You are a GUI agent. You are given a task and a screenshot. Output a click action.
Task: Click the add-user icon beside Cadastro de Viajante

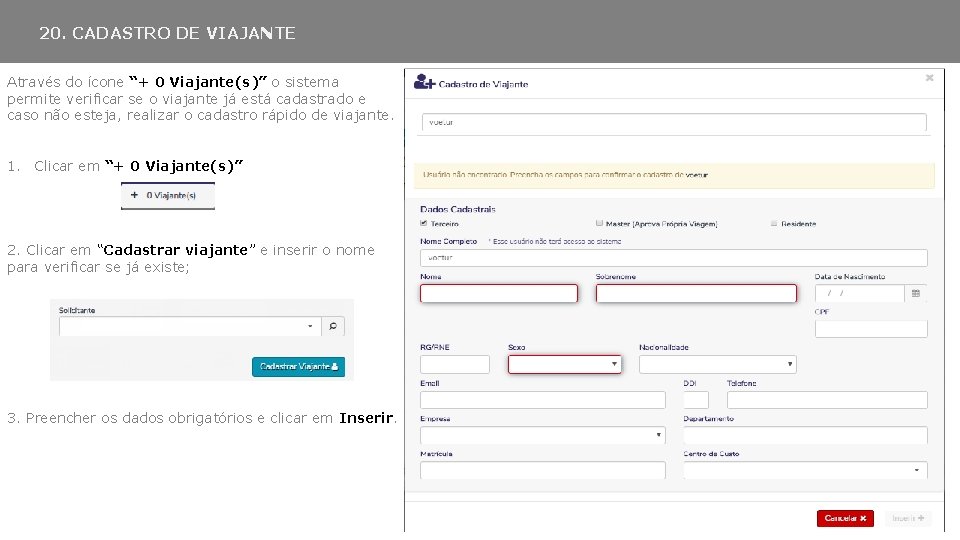pos(424,82)
